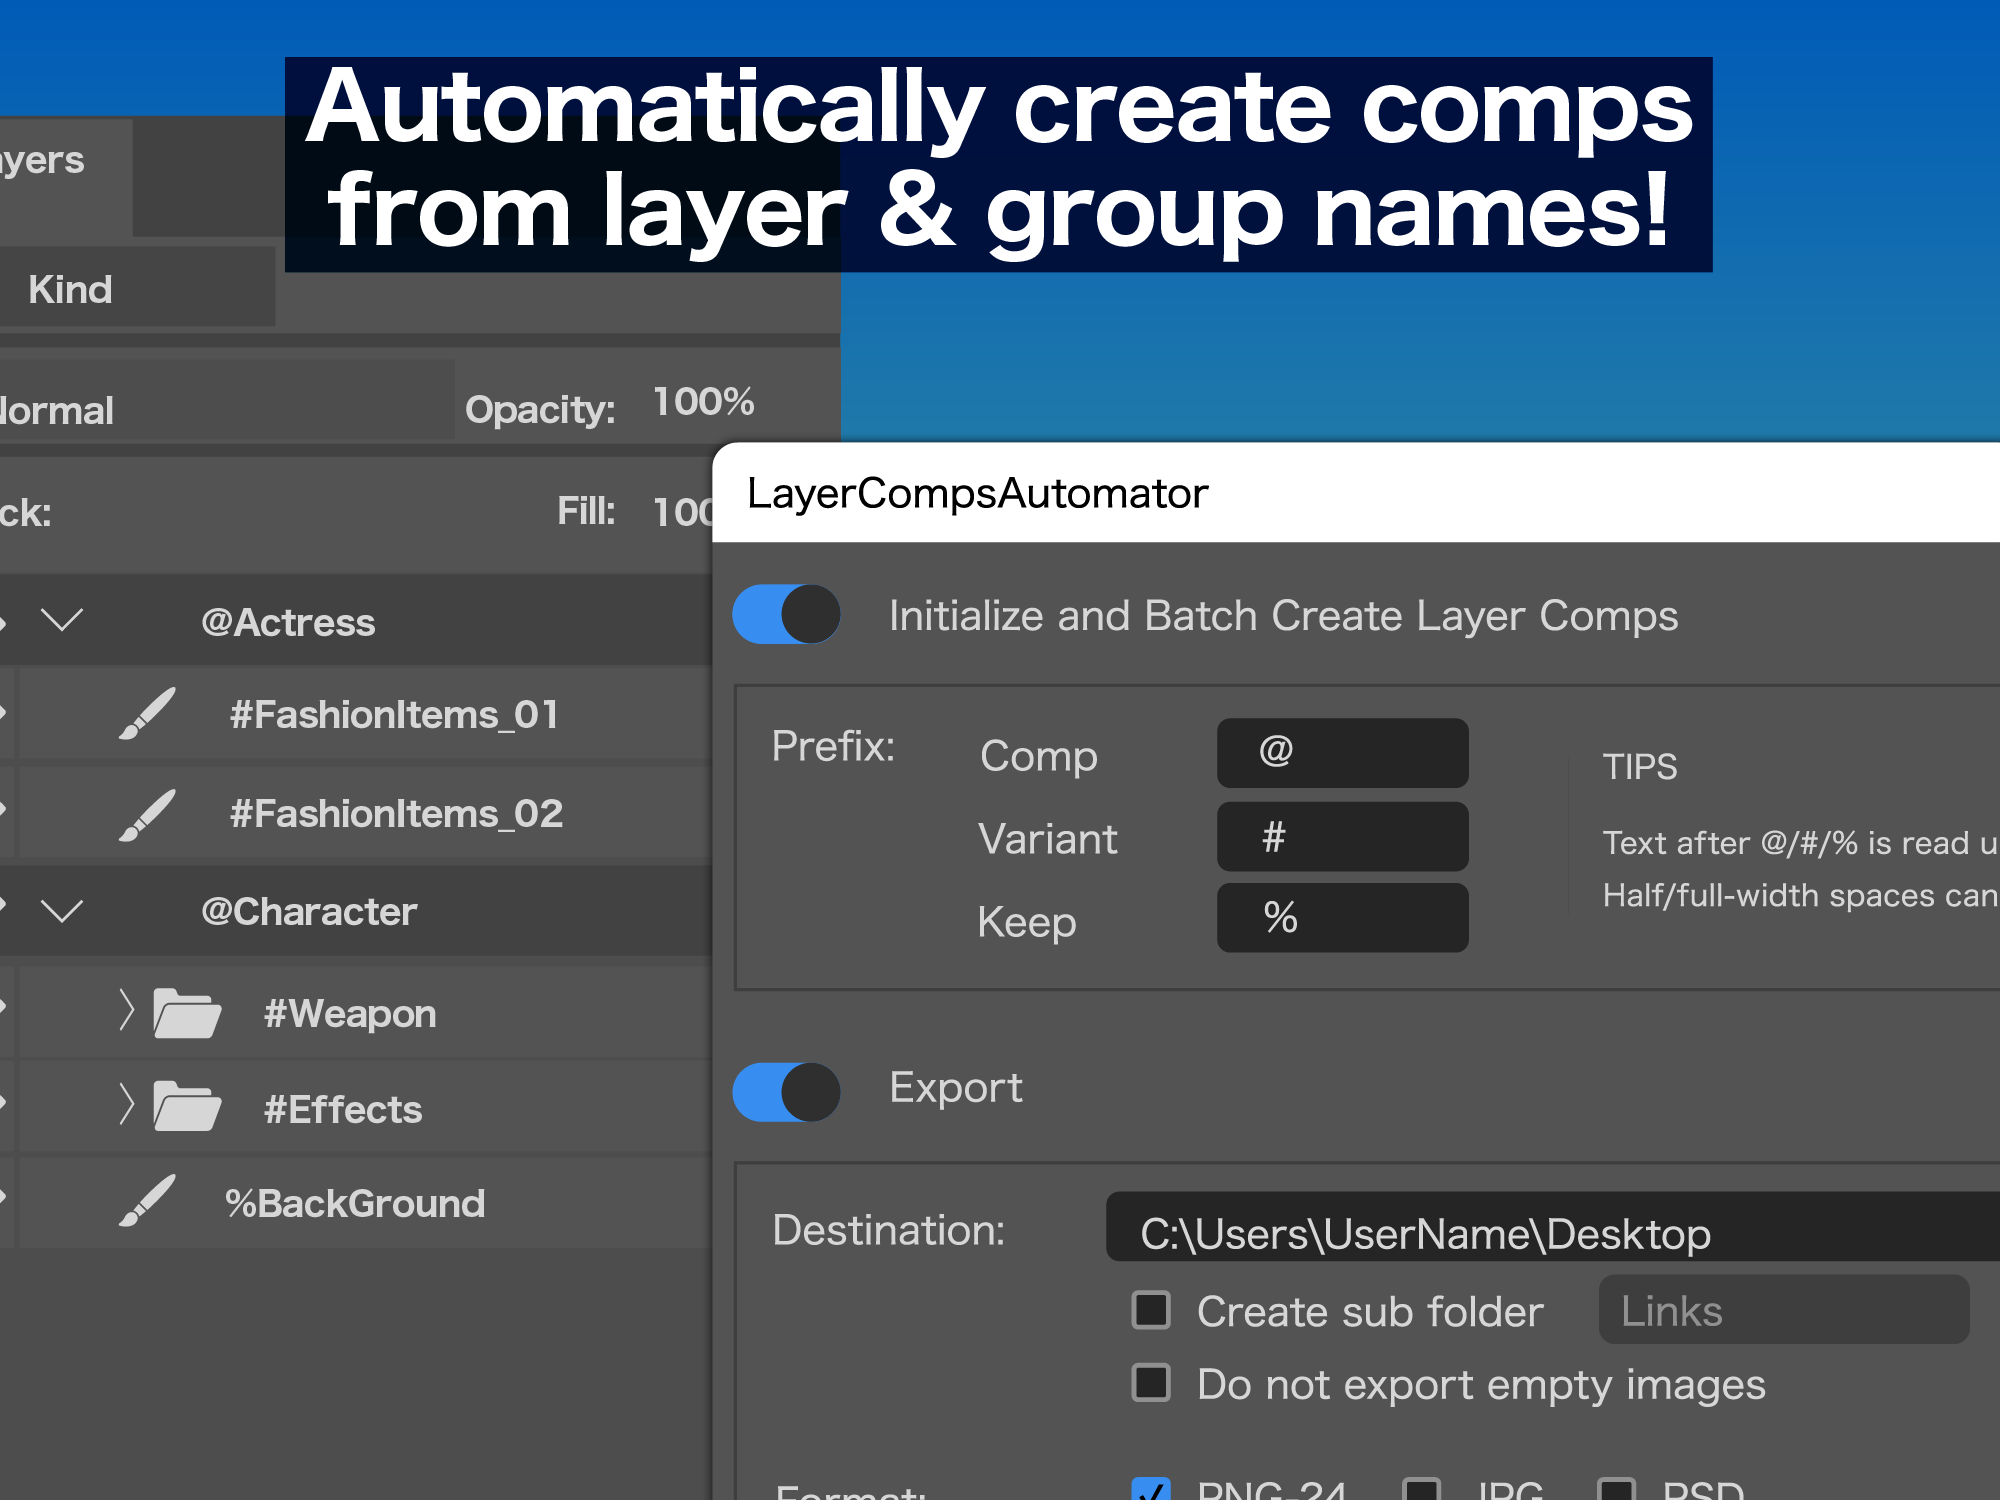This screenshot has width=2000, height=1500.
Task: Click the Destination path field
Action: (1552, 1227)
